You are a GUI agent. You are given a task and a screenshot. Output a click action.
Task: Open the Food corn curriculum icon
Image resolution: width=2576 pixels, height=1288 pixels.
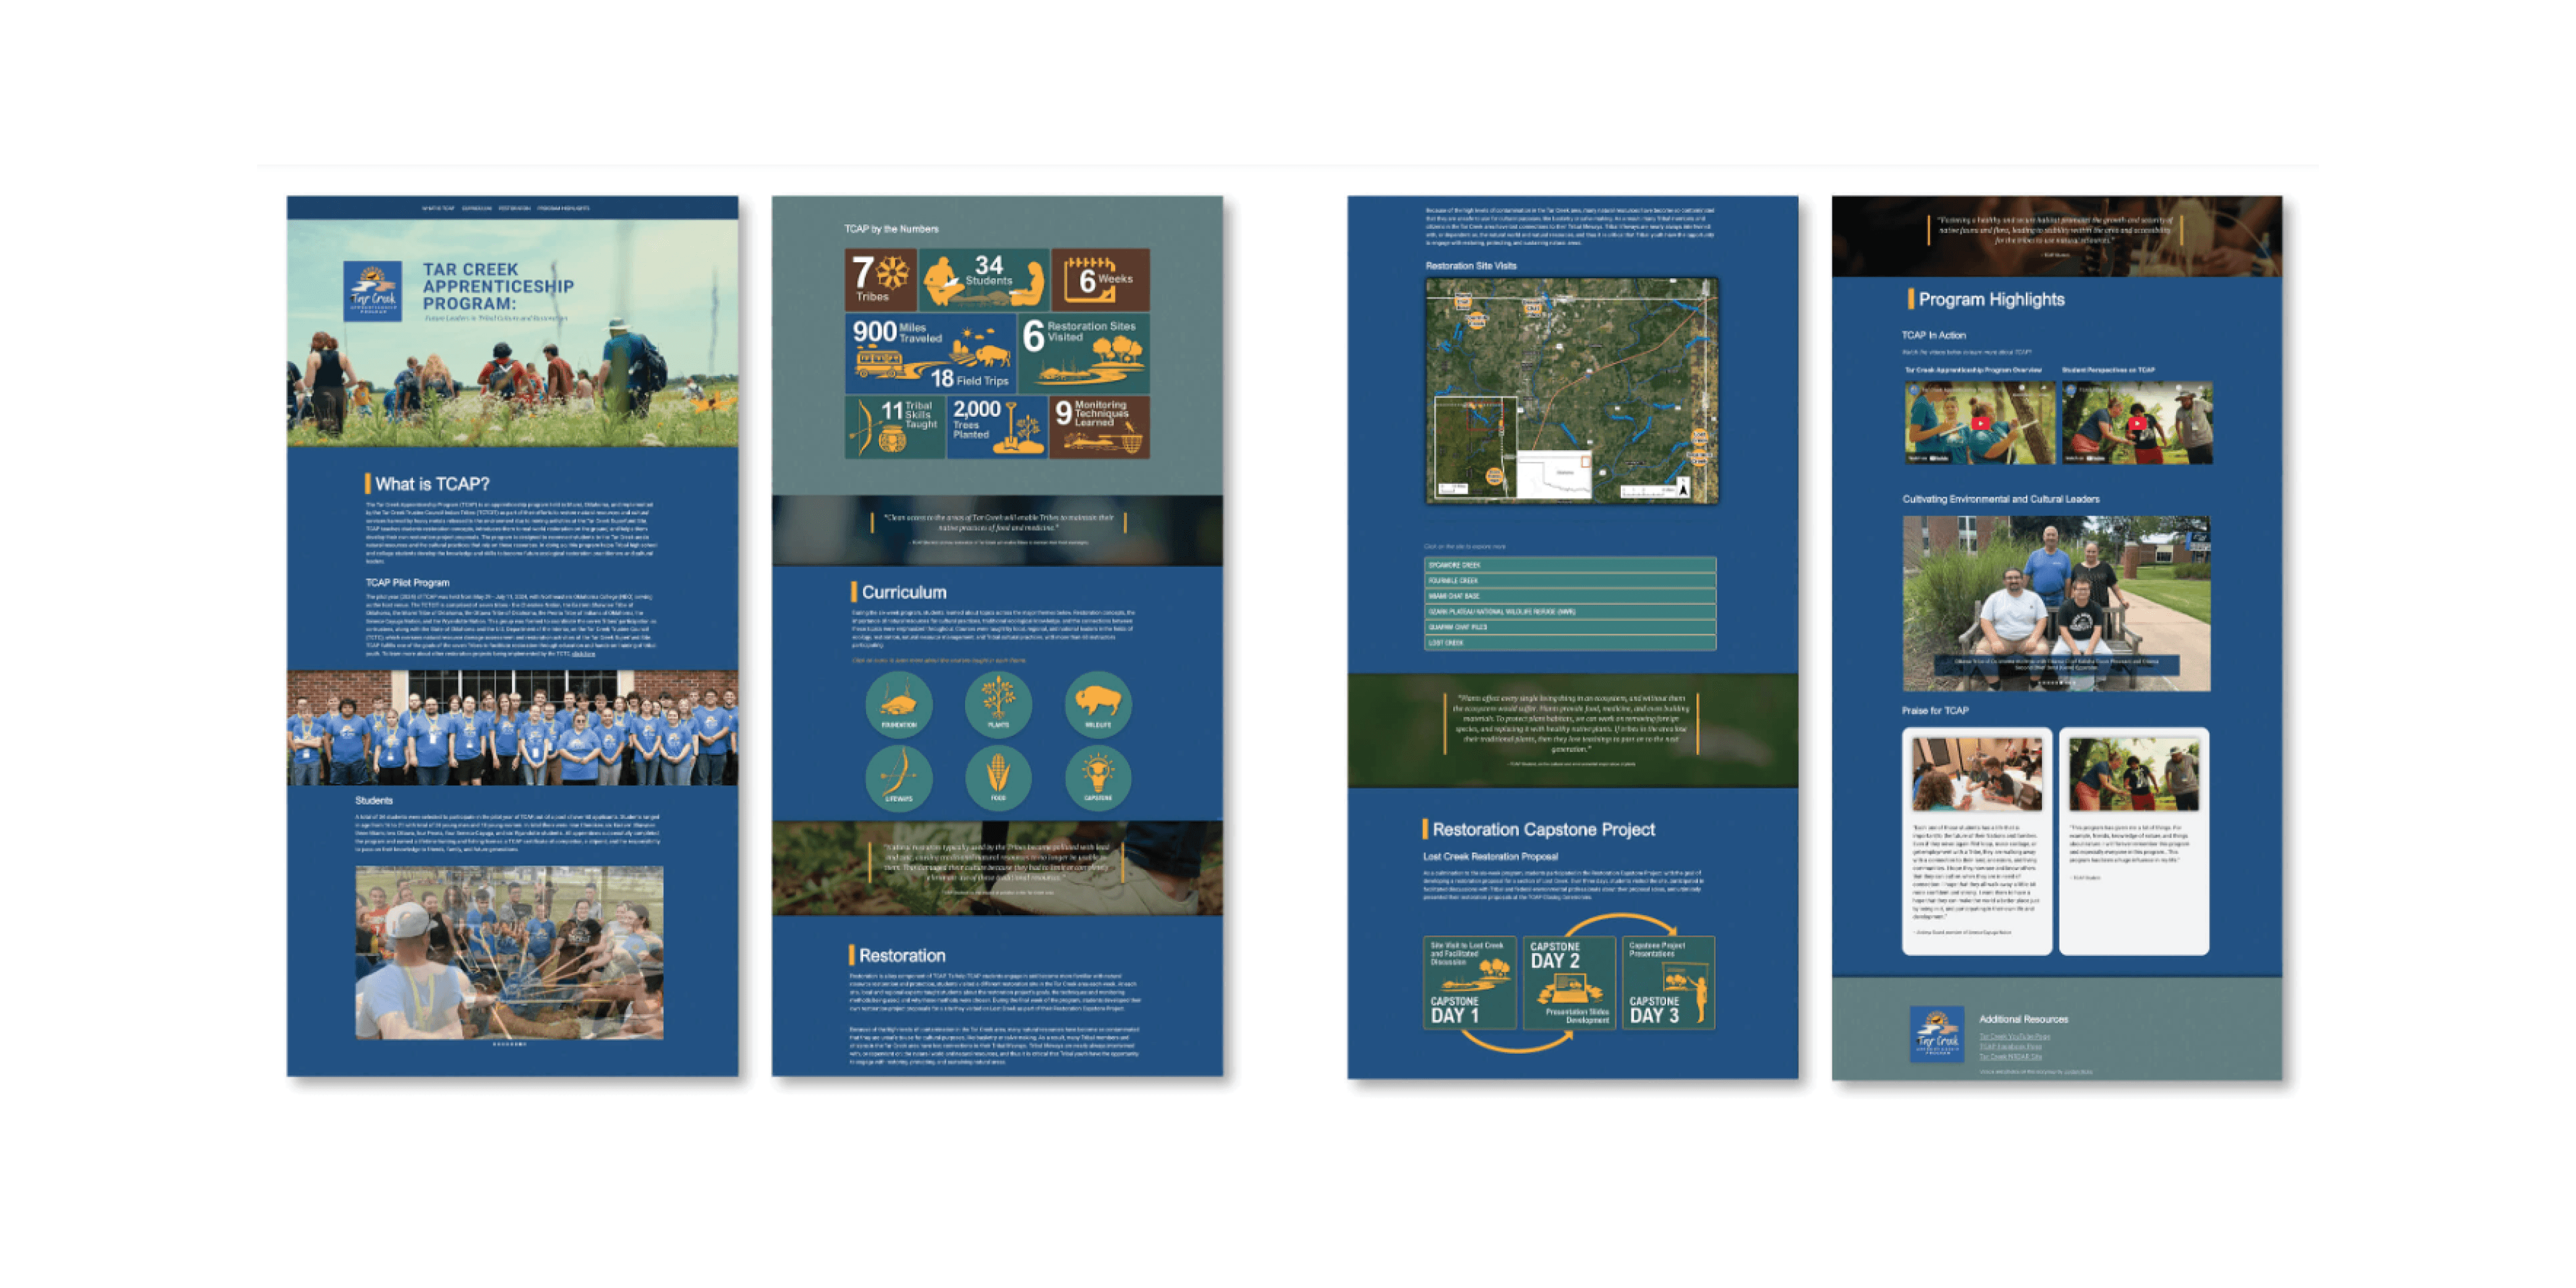pos(998,777)
